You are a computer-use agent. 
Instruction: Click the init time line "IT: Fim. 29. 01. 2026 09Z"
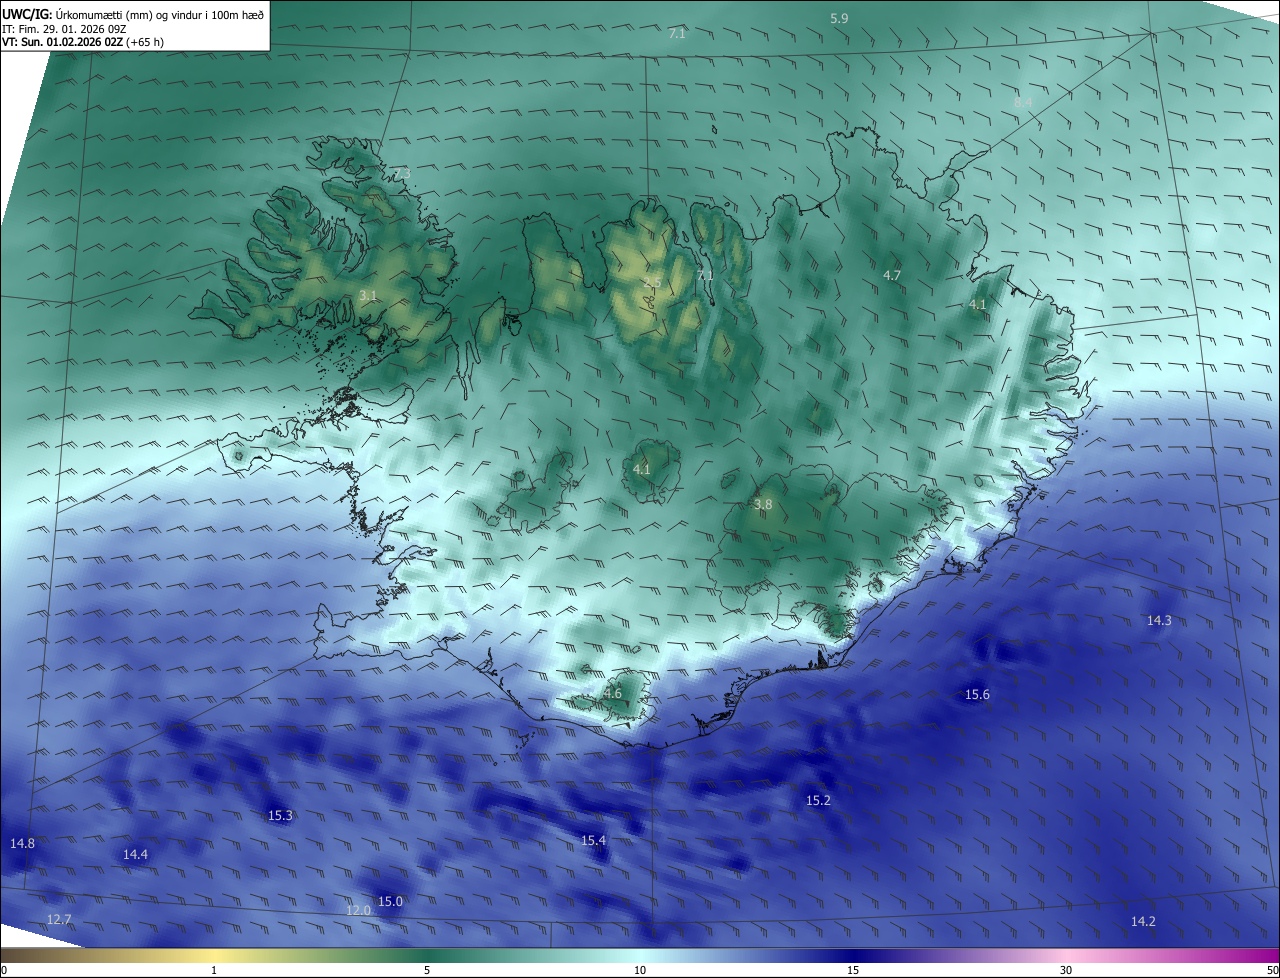(x=64, y=29)
